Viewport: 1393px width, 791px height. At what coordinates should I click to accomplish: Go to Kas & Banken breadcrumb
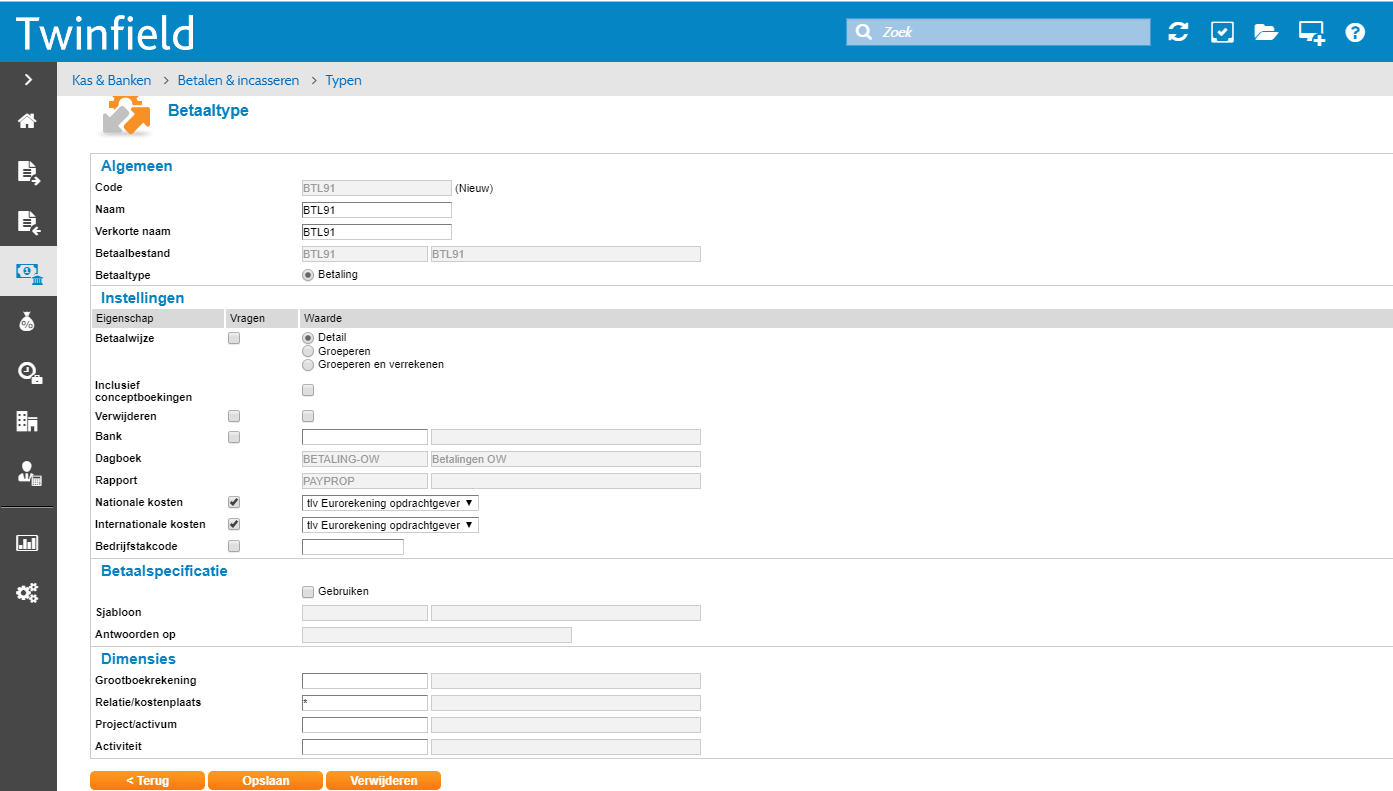click(111, 80)
